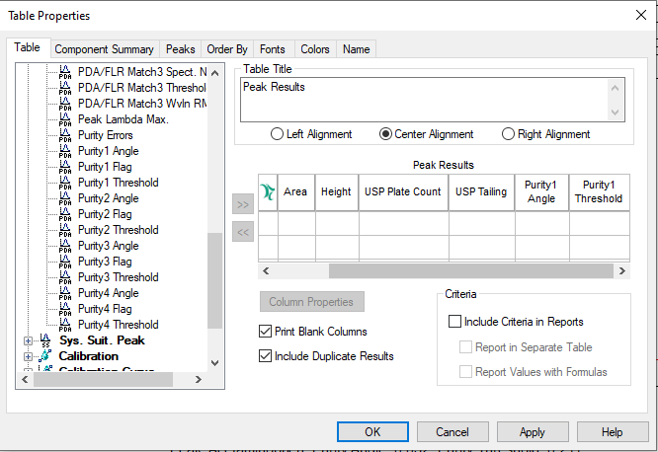Enable Include Criteria in Reports
This screenshot has width=658, height=452.
(456, 322)
